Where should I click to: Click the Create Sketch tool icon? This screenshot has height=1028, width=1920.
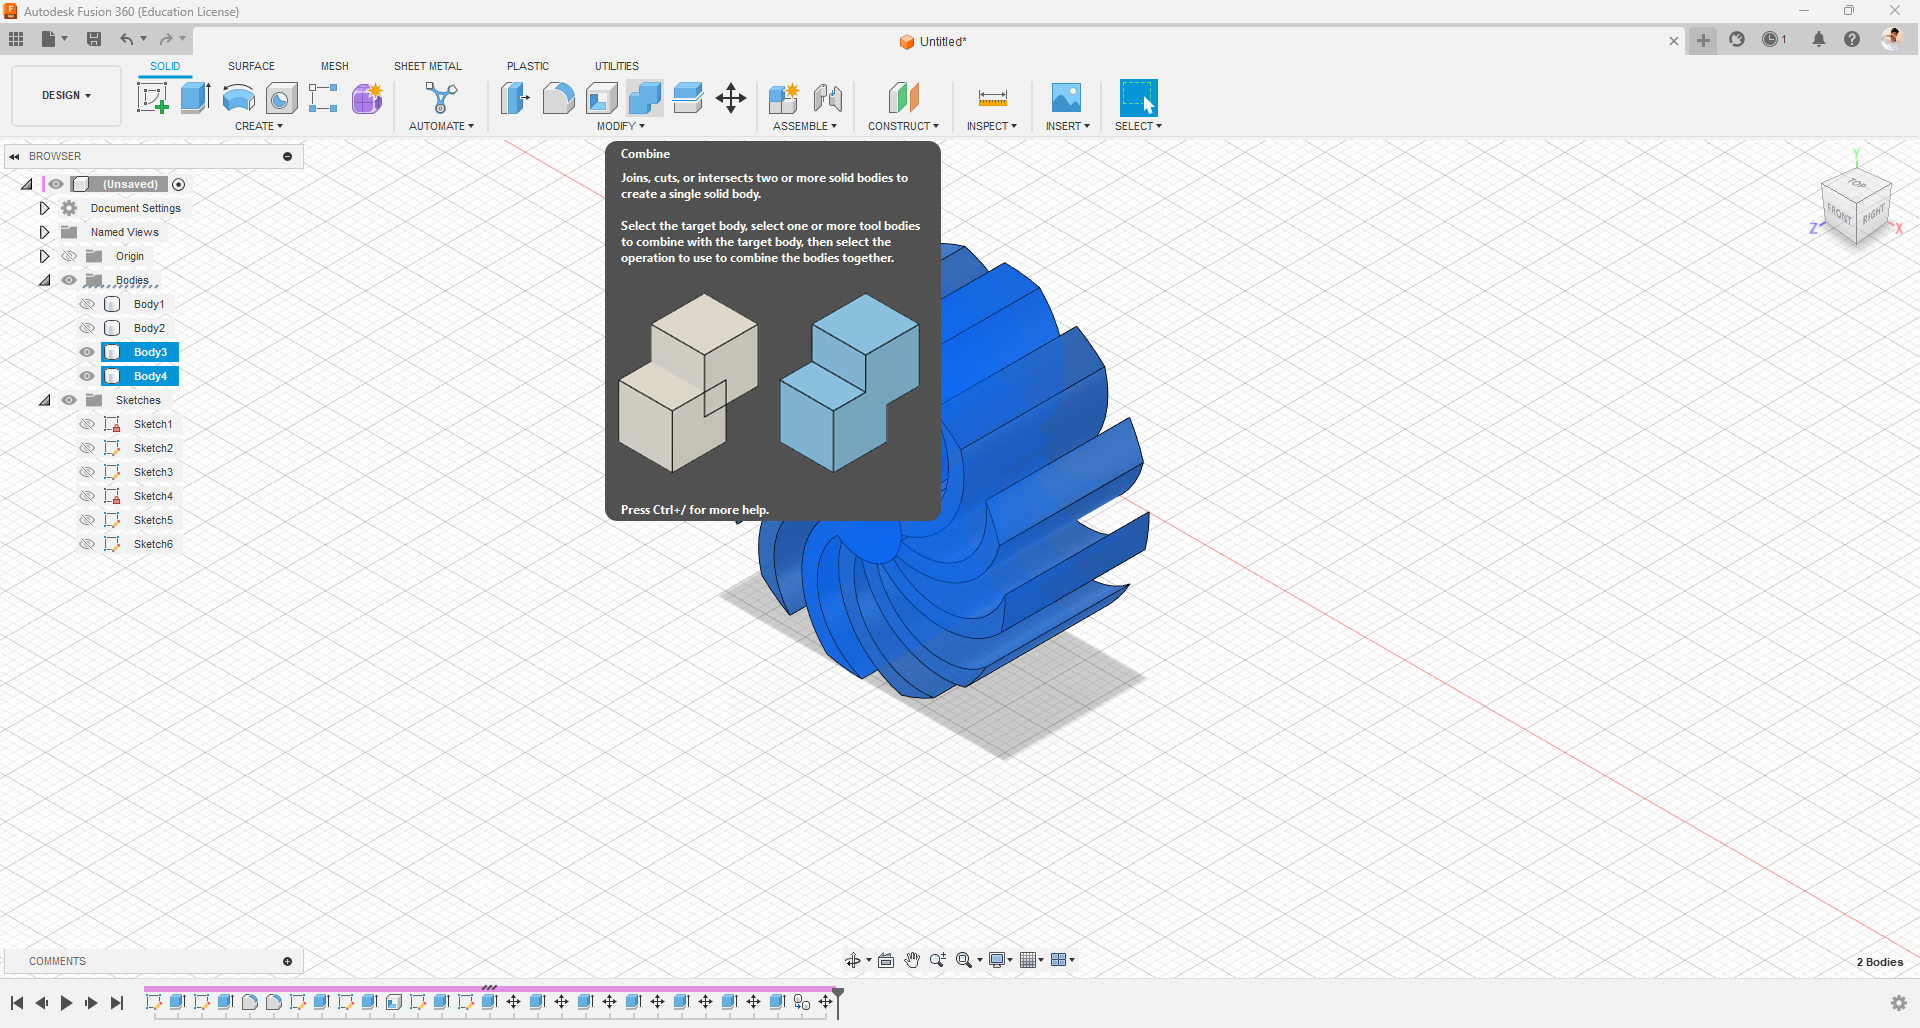[x=152, y=98]
